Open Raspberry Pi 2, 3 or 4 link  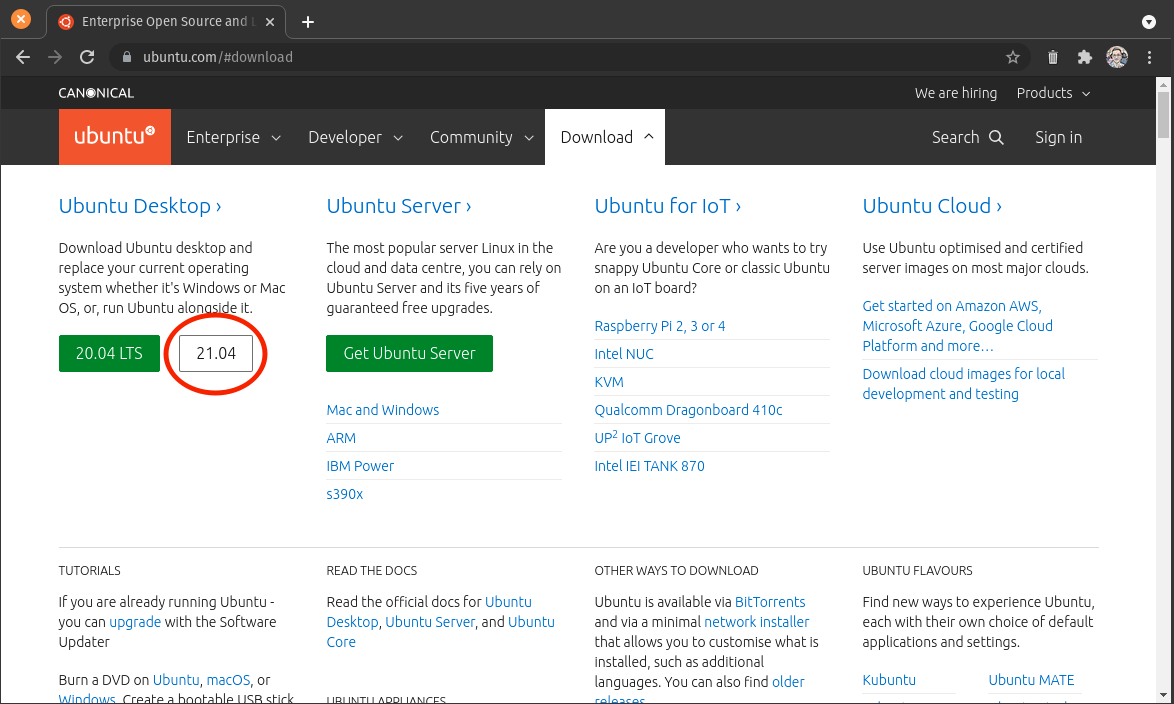pyautogui.click(x=660, y=326)
